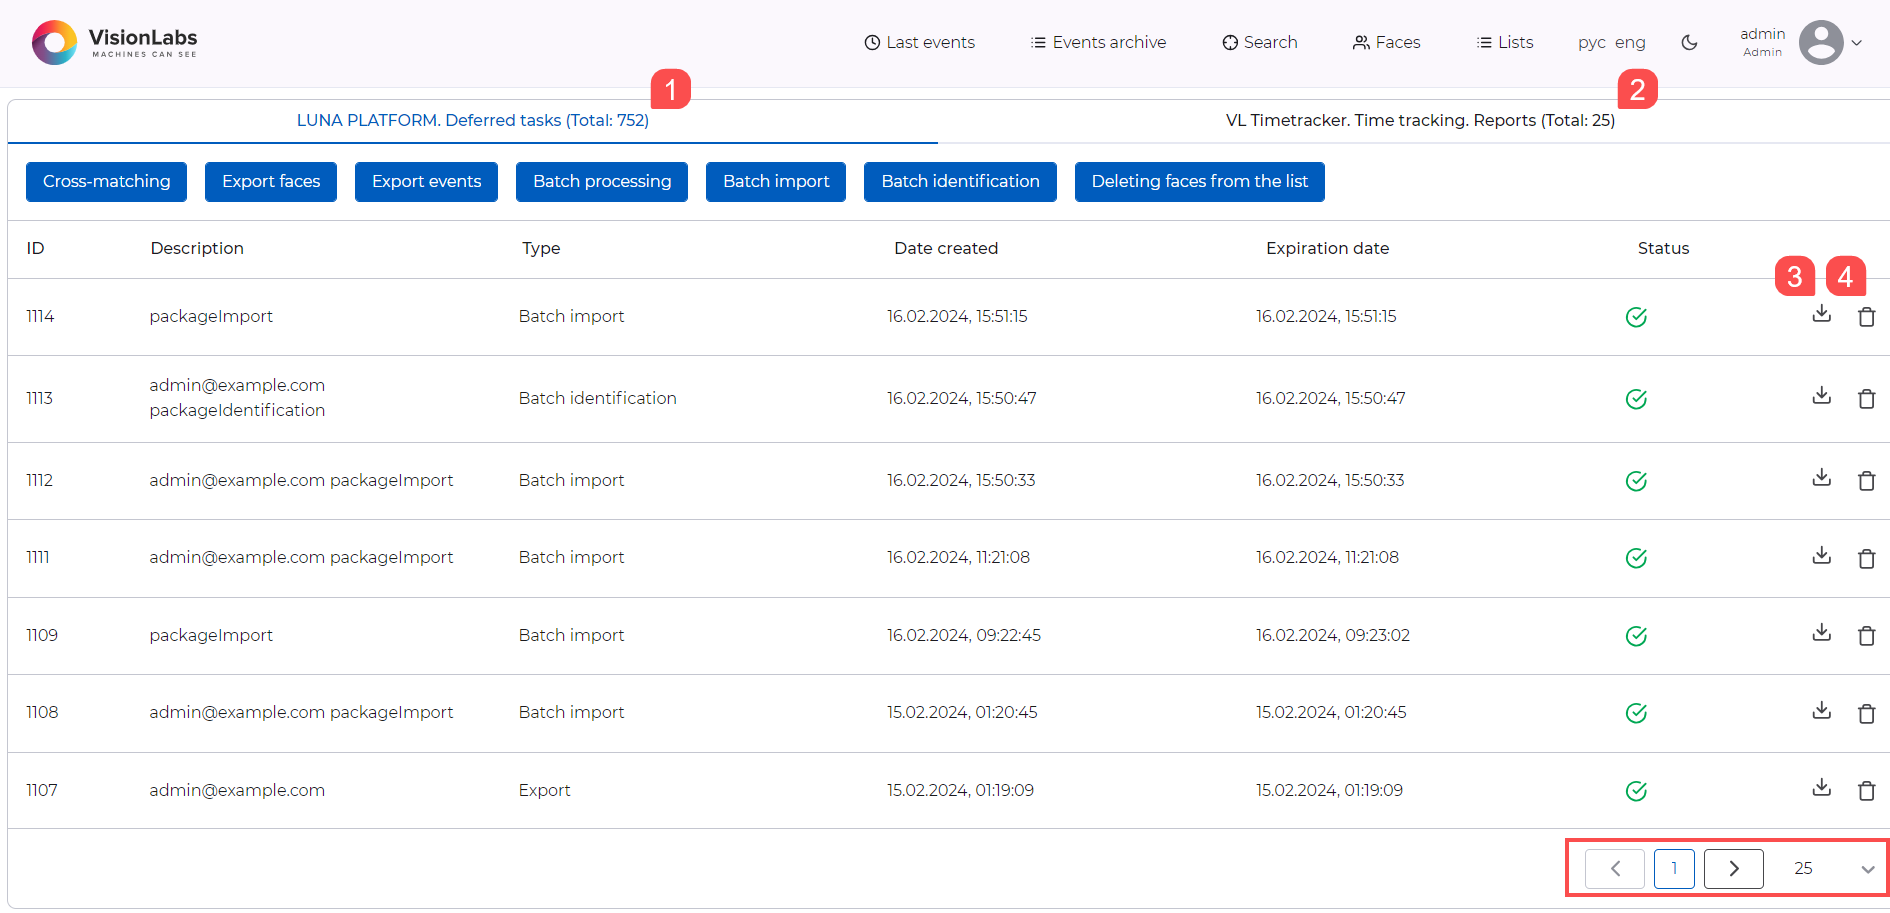The image size is (1890, 913).
Task: Toggle dark mode with moon icon
Action: 1689,42
